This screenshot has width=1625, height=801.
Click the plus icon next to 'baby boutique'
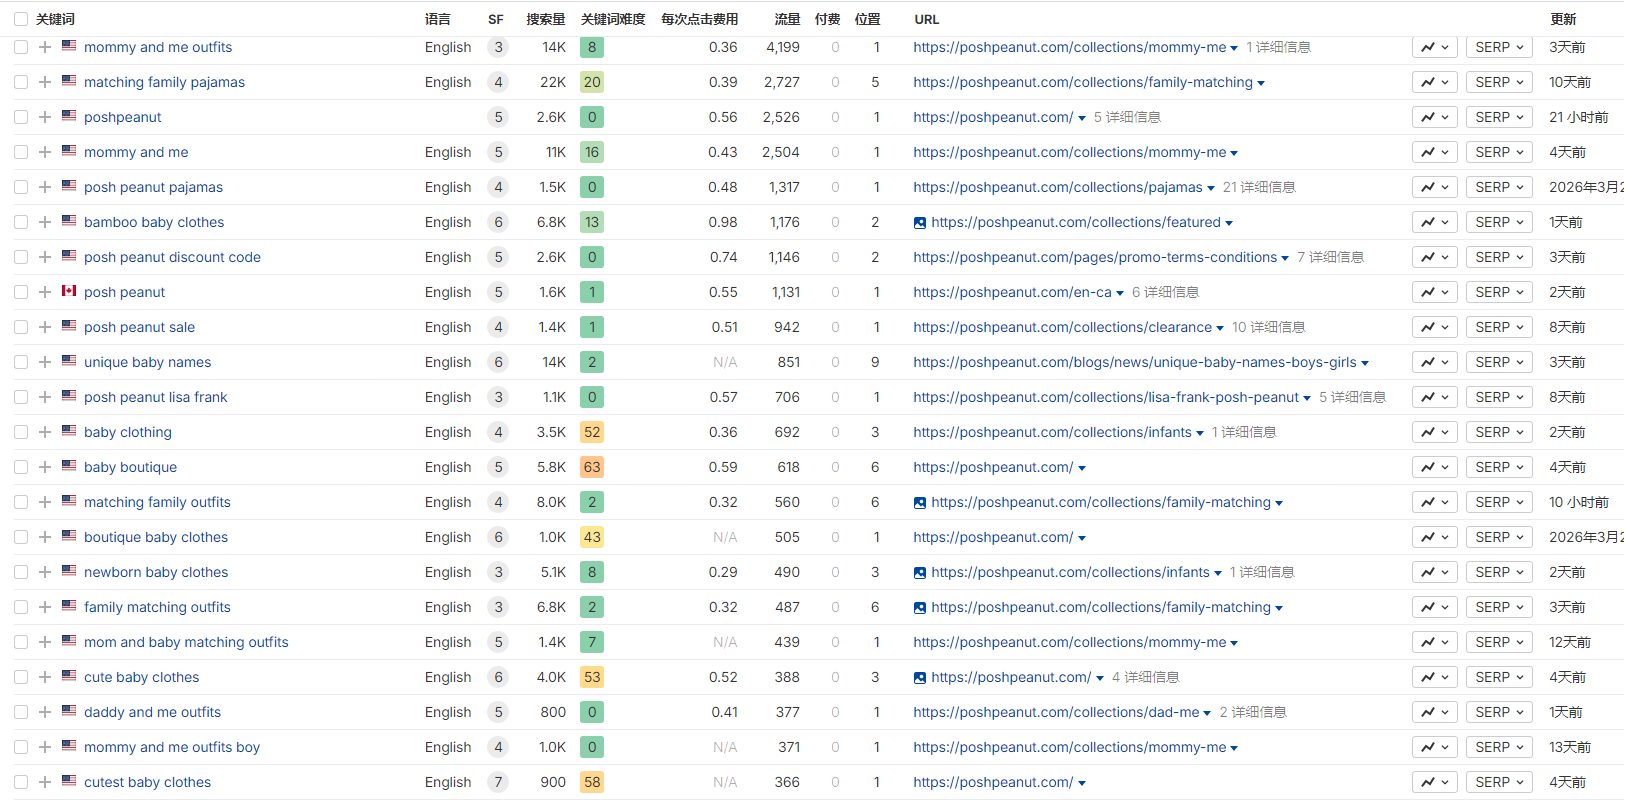pos(45,467)
